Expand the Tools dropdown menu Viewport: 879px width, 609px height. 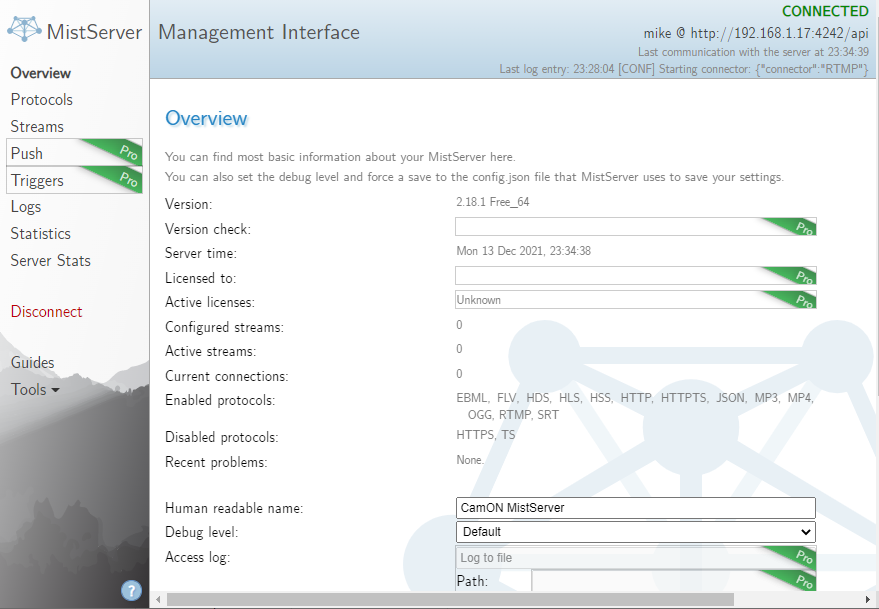pyautogui.click(x=35, y=390)
